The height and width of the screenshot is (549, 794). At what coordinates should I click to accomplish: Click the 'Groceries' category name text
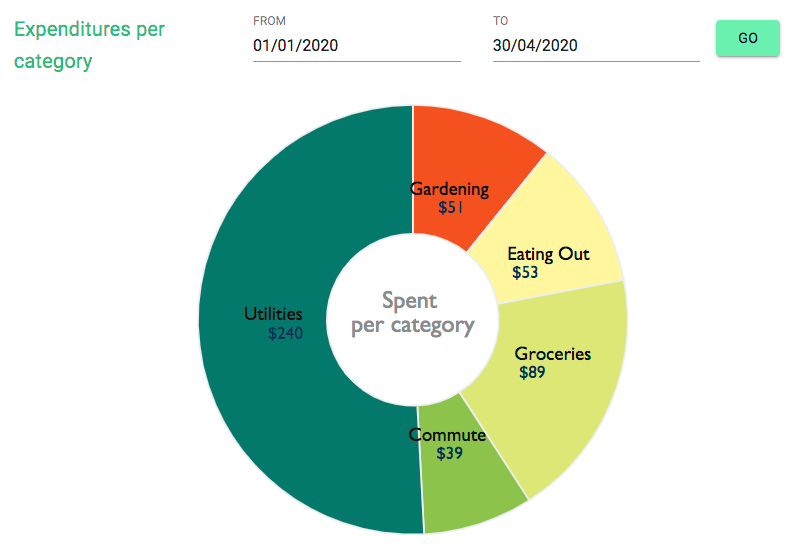pyautogui.click(x=552, y=354)
